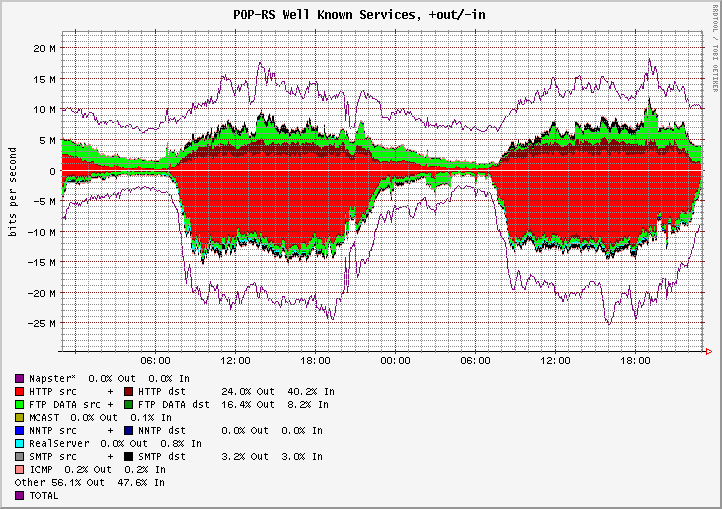Viewport: 722px width, 509px height.
Task: Click the '20 M' y-axis label
Action: point(44,48)
